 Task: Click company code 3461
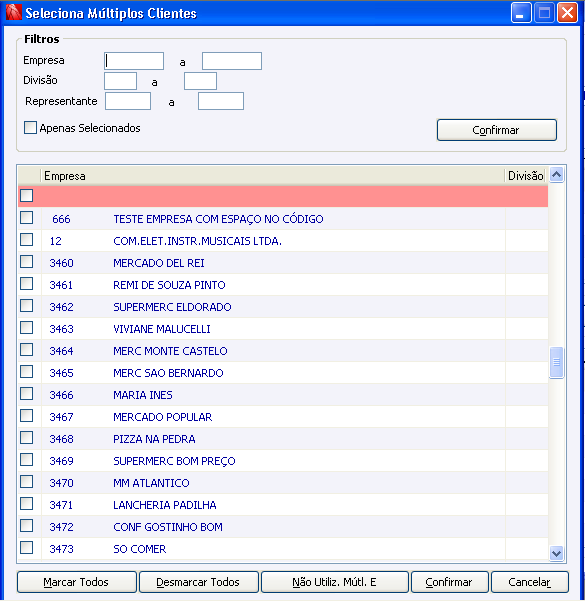[x=61, y=285]
